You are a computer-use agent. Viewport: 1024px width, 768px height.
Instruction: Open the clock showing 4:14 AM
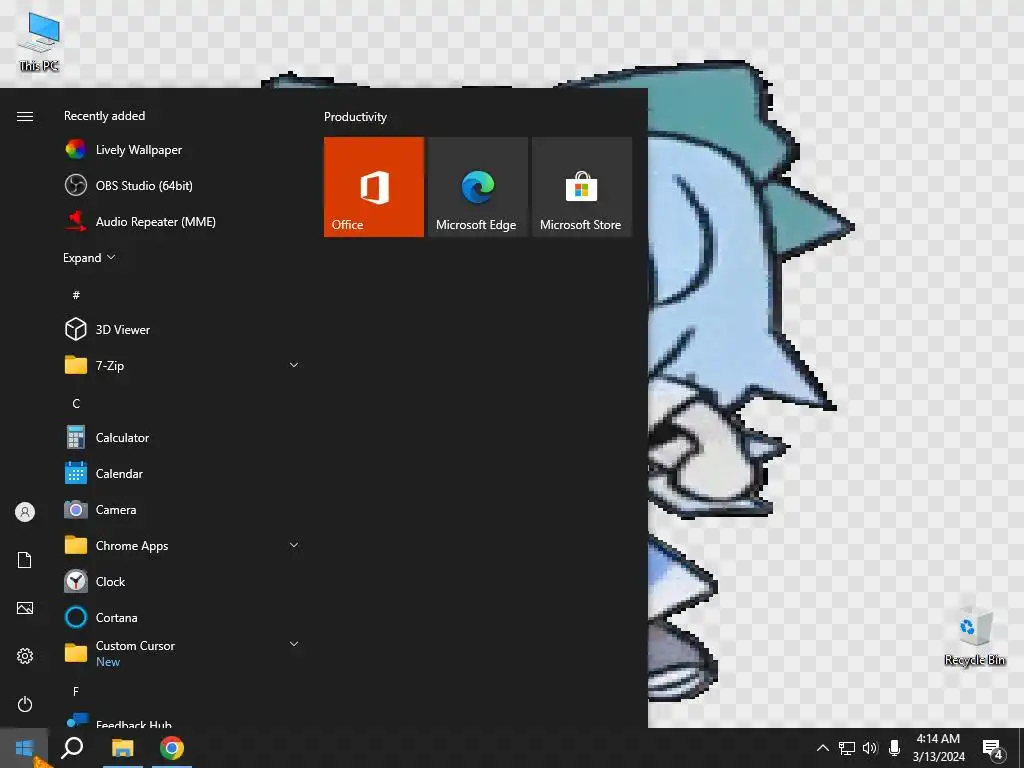pyautogui.click(x=938, y=748)
